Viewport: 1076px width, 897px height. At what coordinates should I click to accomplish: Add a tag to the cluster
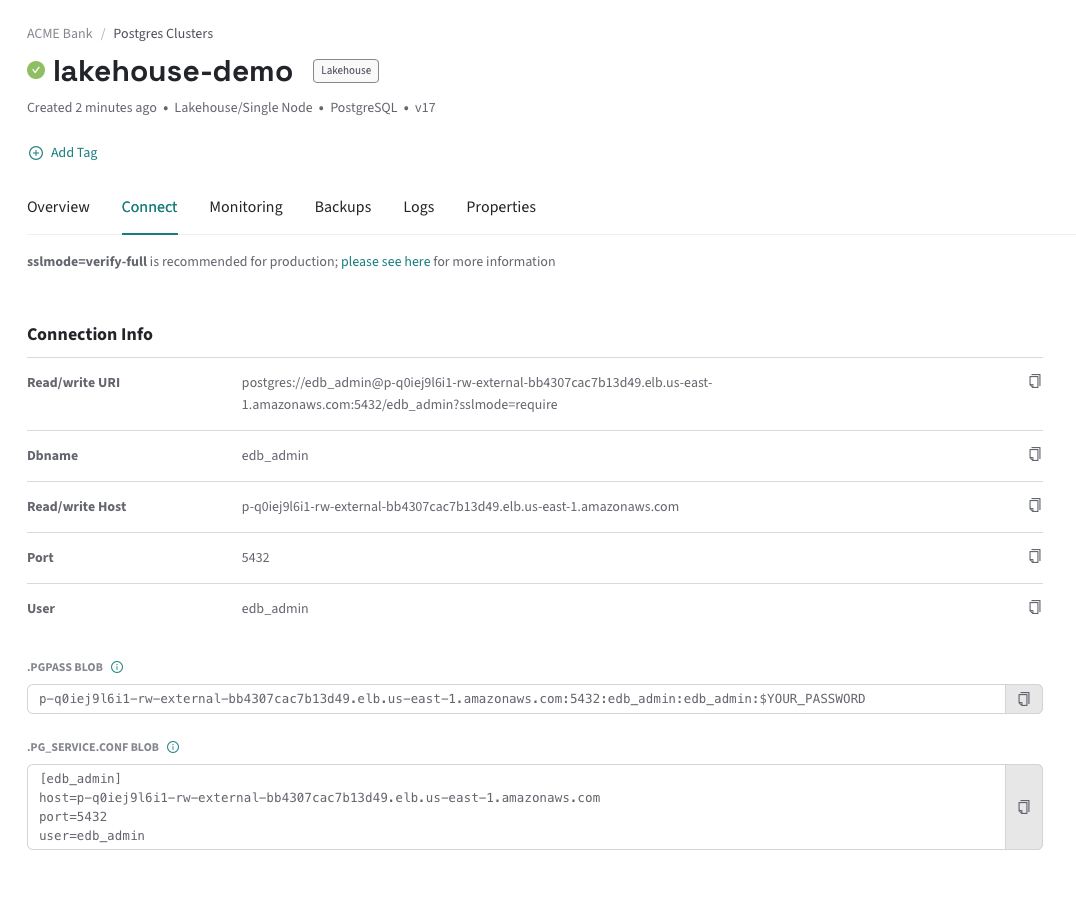point(63,153)
